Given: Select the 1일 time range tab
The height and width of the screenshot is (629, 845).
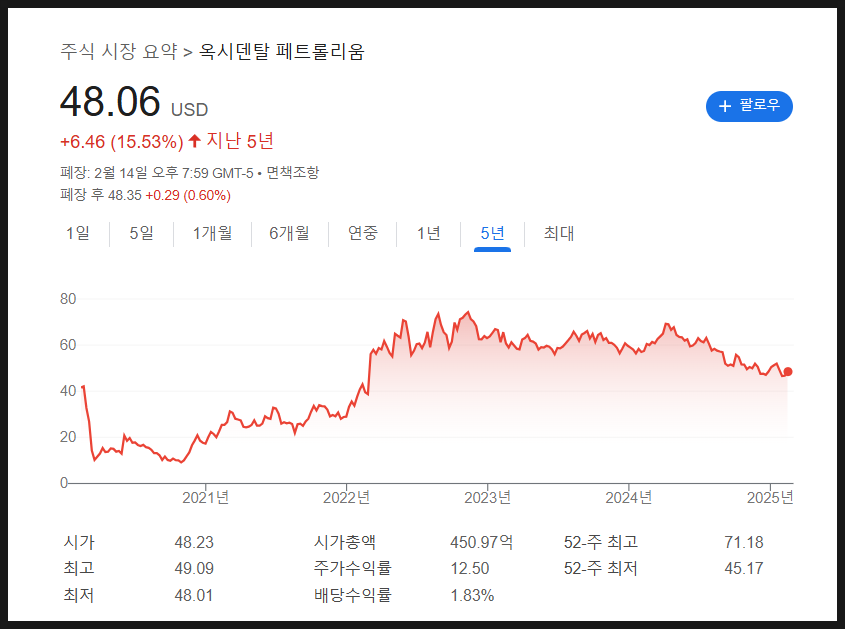Looking at the screenshot, I should [78, 233].
